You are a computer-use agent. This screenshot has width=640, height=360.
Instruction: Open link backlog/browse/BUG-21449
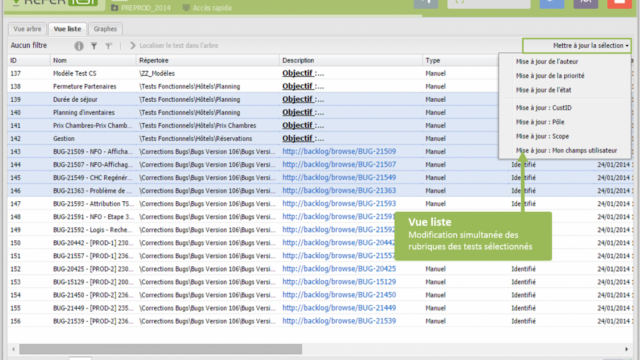tap(339, 308)
